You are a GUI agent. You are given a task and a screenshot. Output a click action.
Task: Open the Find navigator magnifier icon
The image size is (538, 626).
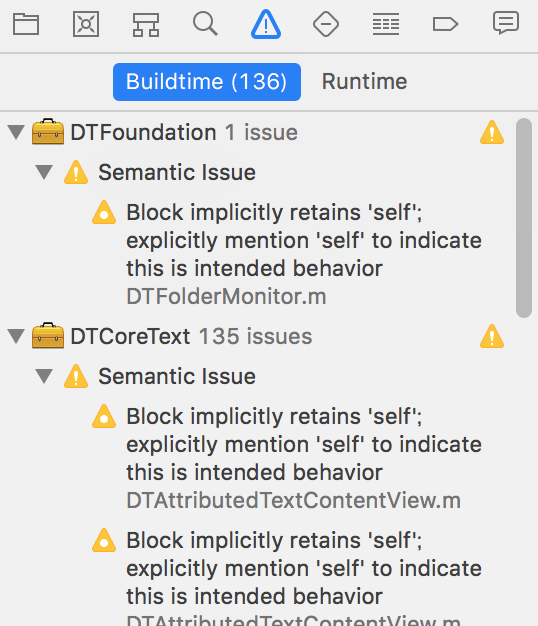click(x=206, y=24)
